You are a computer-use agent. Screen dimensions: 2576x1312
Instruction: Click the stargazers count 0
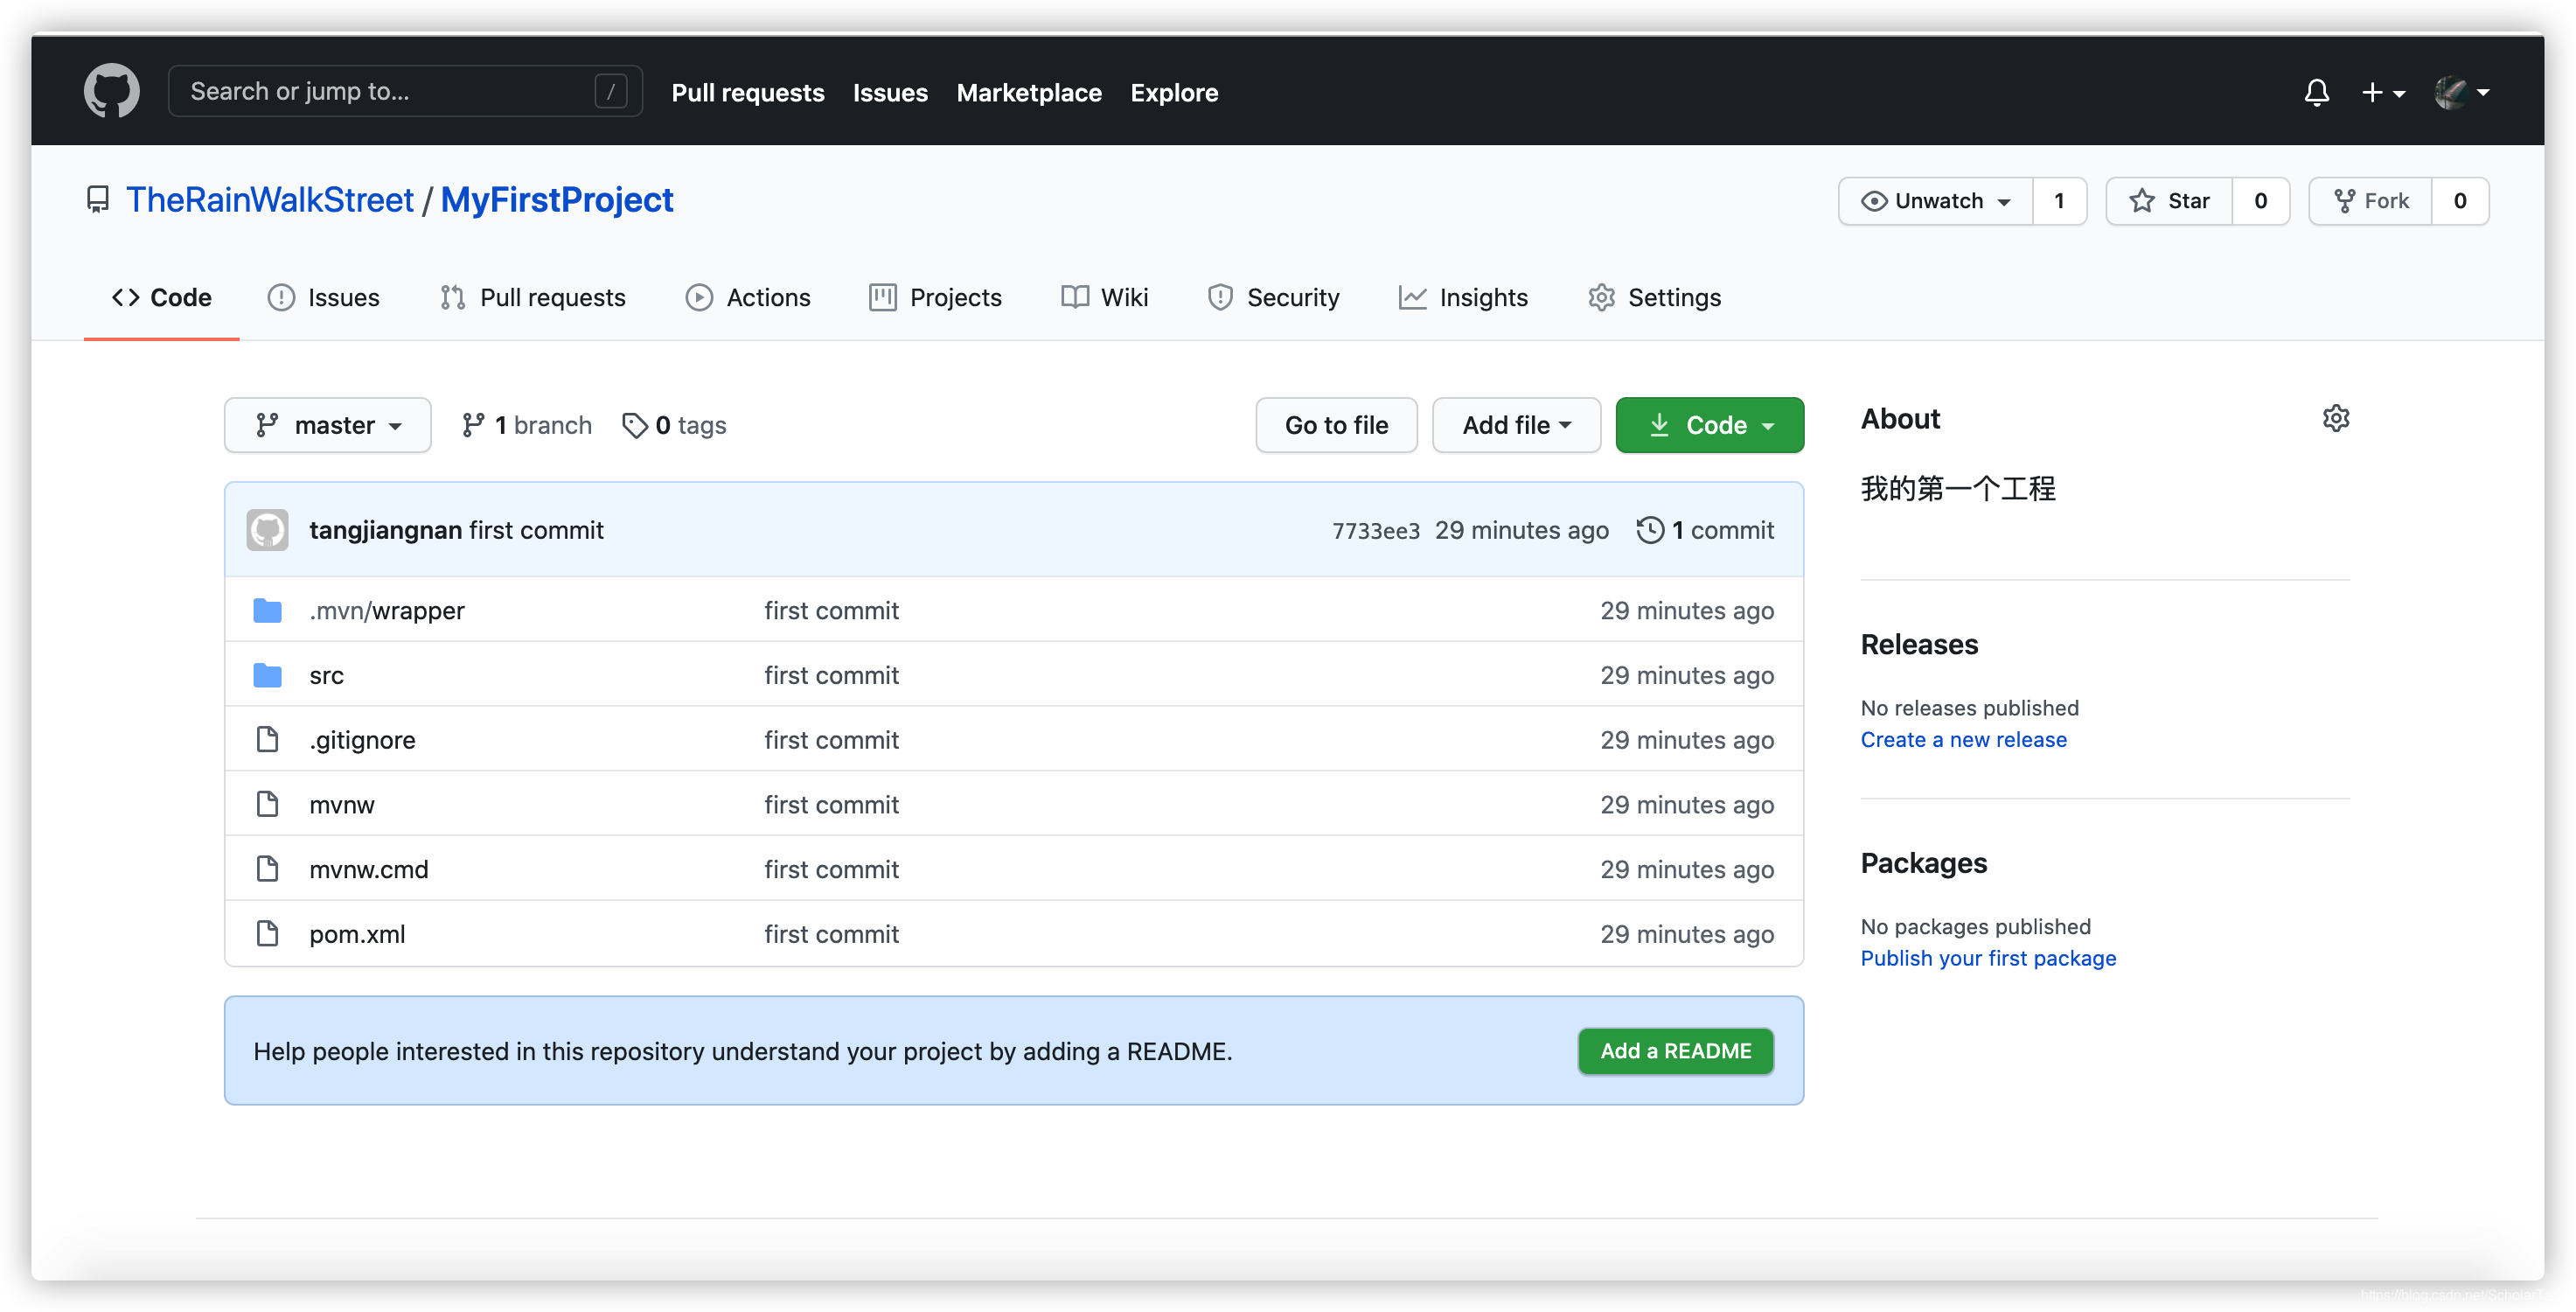tap(2260, 201)
